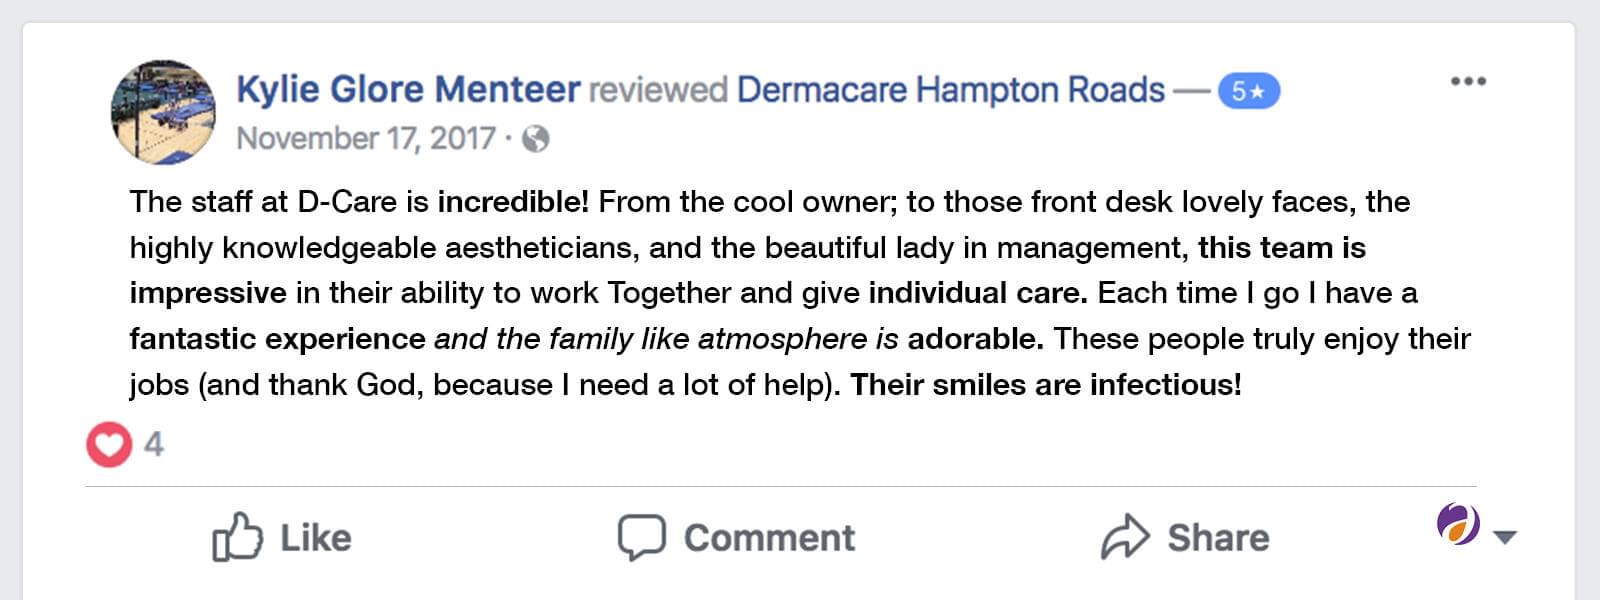Viewport: 1600px width, 600px height.
Task: View the 4 reactions count
Action: (153, 444)
